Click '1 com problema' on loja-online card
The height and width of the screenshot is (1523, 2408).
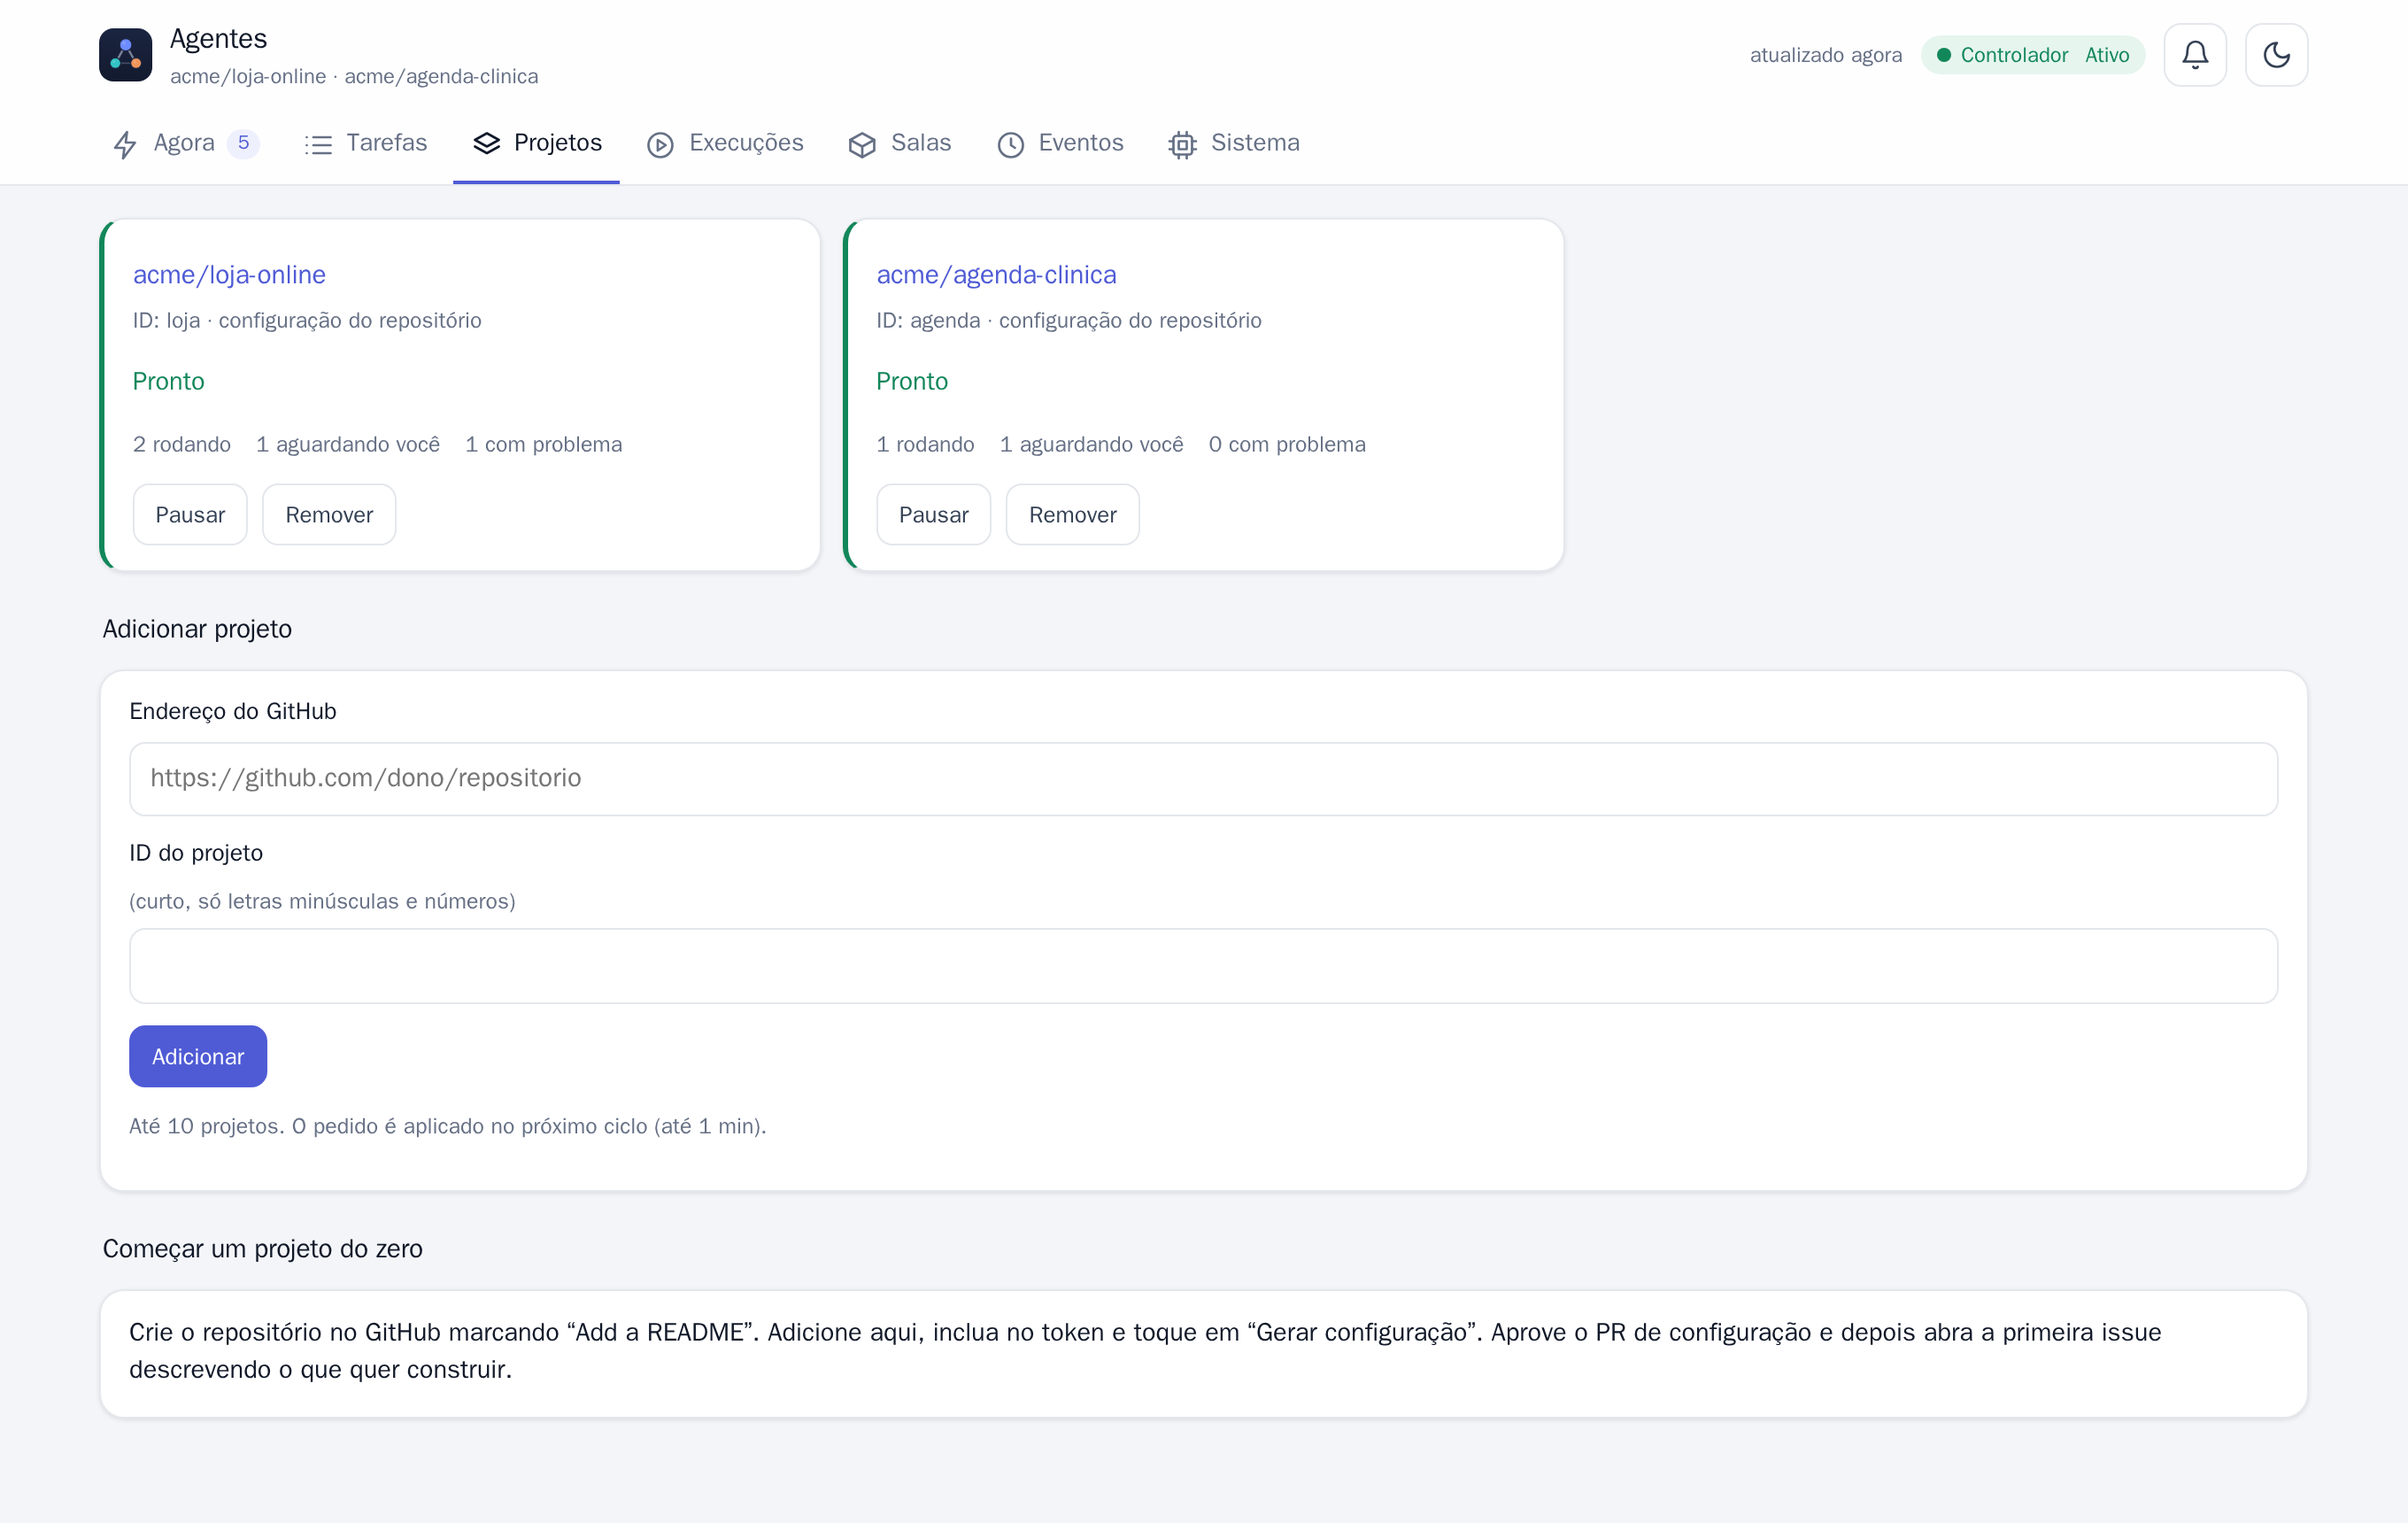543,445
